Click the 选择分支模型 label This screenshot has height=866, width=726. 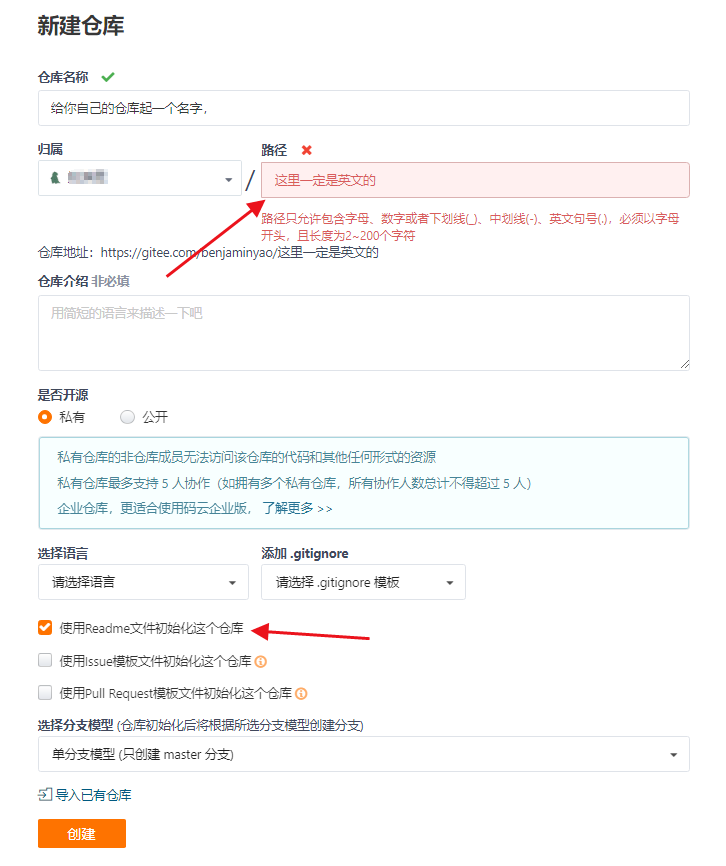click(x=76, y=725)
